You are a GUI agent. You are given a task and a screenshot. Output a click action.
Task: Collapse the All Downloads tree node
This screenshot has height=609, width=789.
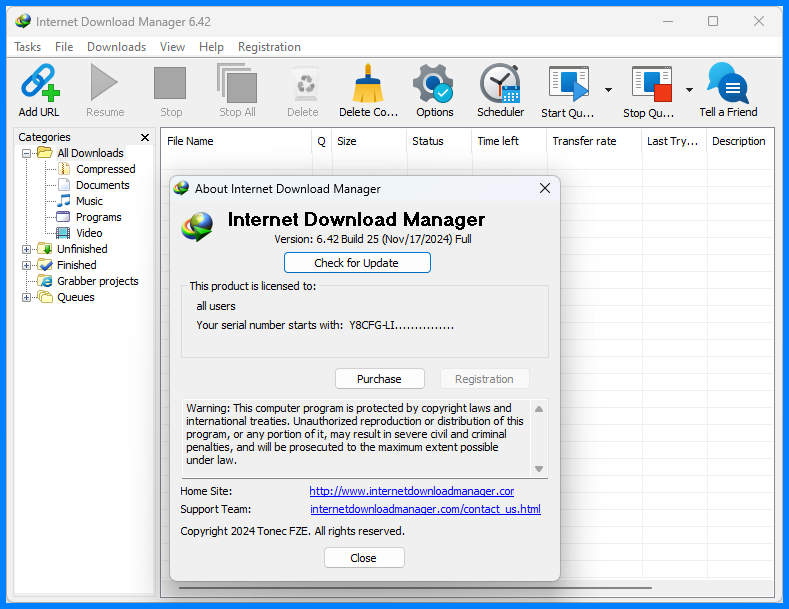(x=27, y=153)
